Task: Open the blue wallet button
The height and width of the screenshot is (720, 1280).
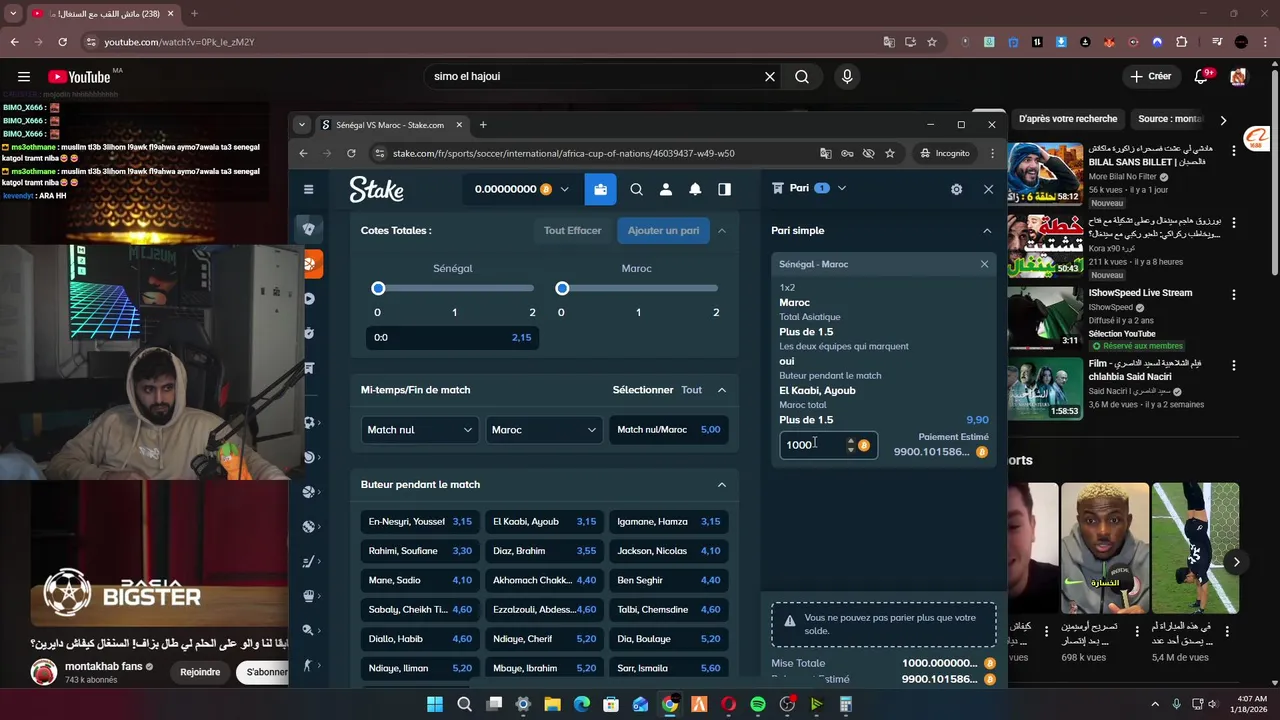Action: point(600,189)
